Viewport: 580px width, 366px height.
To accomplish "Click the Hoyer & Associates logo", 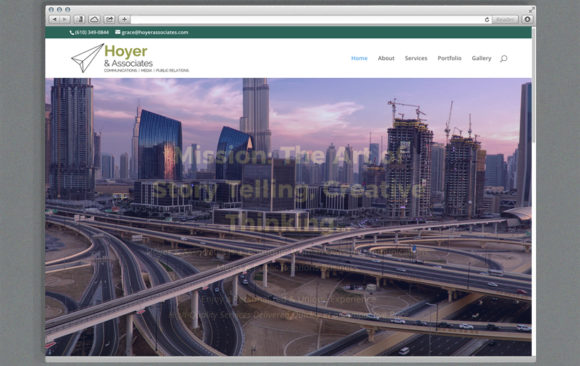I will click(130, 58).
